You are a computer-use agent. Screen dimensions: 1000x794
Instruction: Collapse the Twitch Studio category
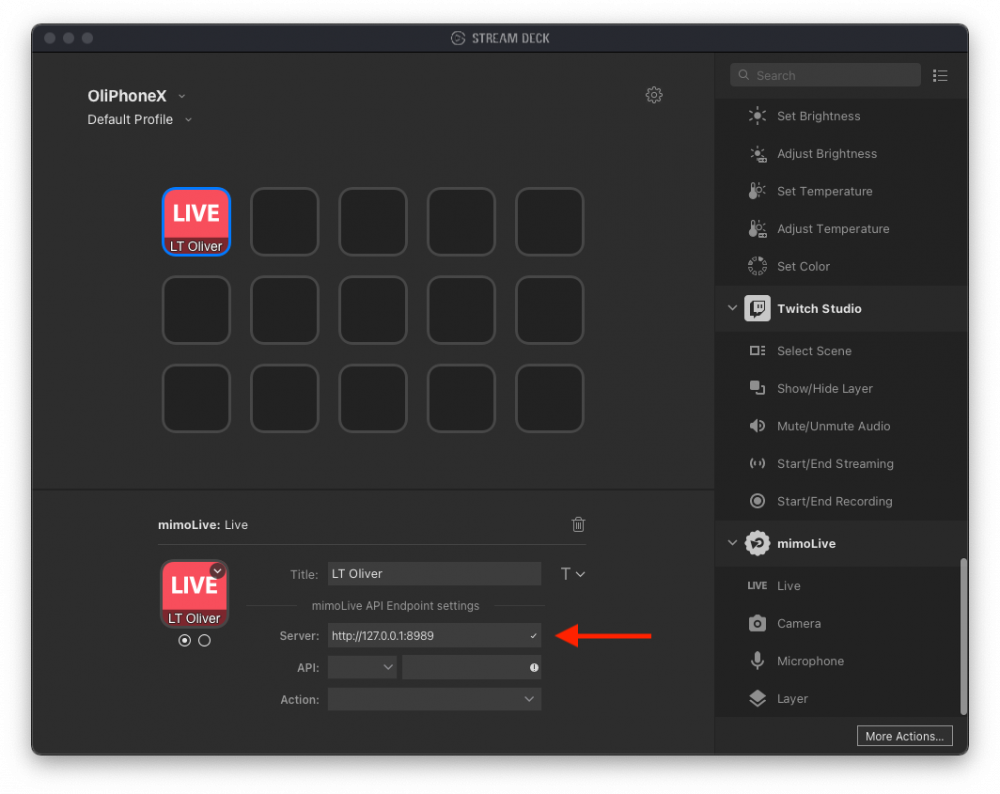click(732, 308)
